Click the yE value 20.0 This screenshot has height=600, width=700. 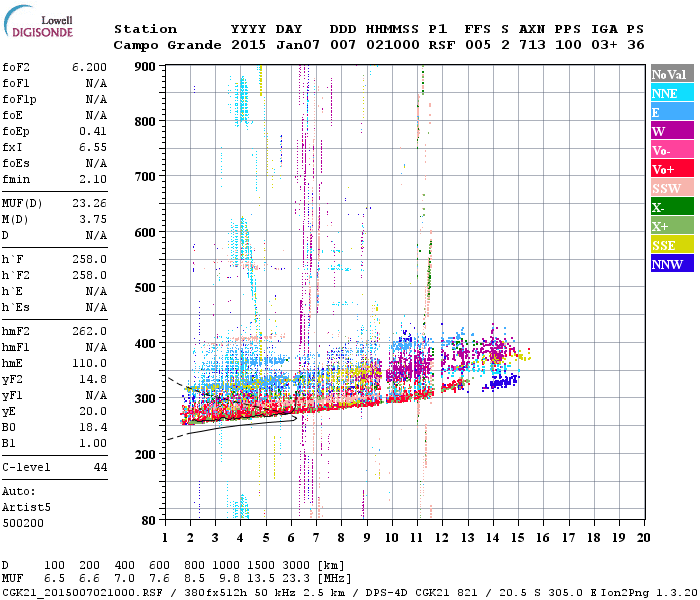point(93,412)
